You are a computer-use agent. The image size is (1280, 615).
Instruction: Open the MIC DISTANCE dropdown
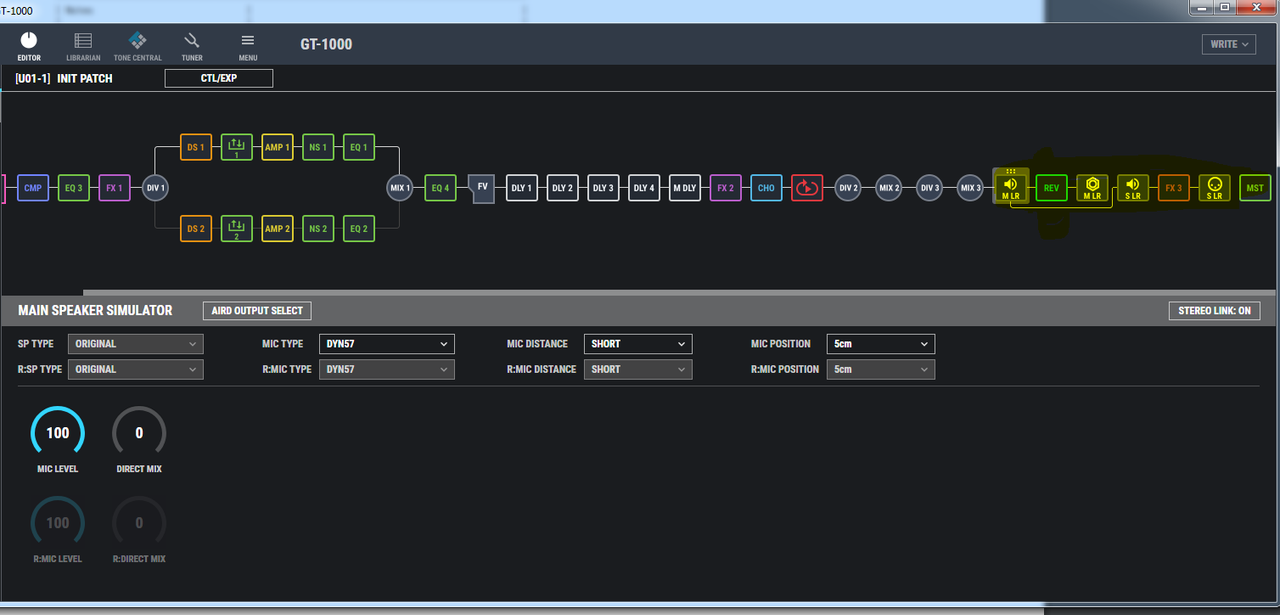coord(638,344)
